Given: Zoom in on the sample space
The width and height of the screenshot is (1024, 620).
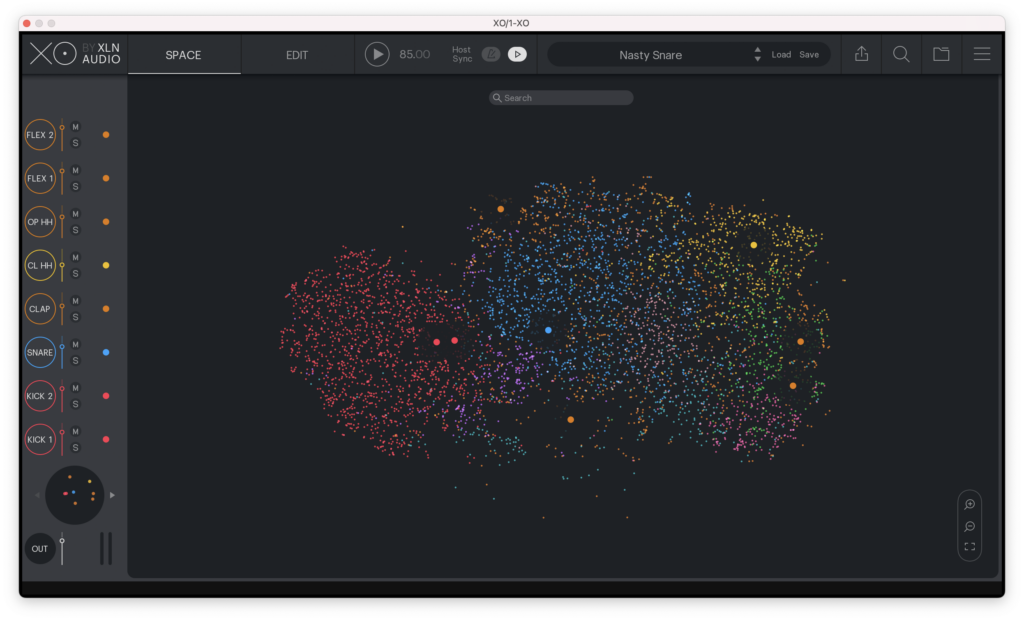Looking at the screenshot, I should 970,504.
